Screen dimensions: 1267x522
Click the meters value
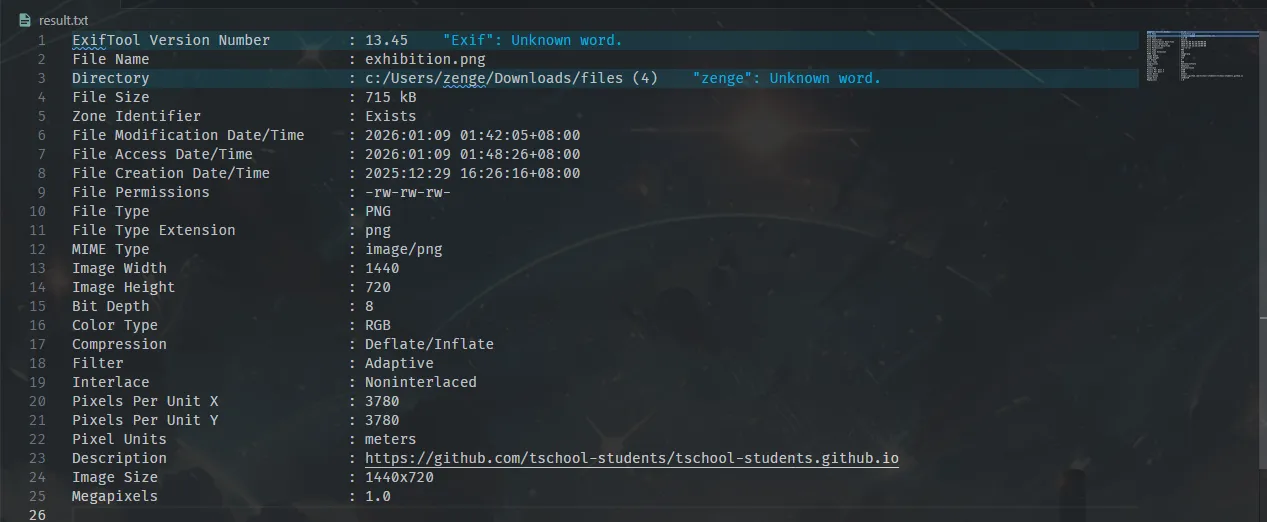pyautogui.click(x=391, y=439)
